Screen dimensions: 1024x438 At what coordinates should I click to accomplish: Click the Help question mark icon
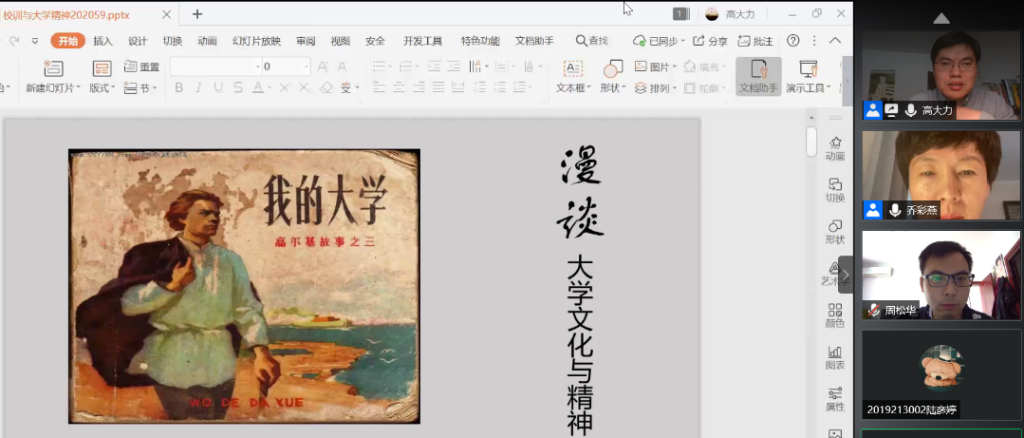coord(793,41)
